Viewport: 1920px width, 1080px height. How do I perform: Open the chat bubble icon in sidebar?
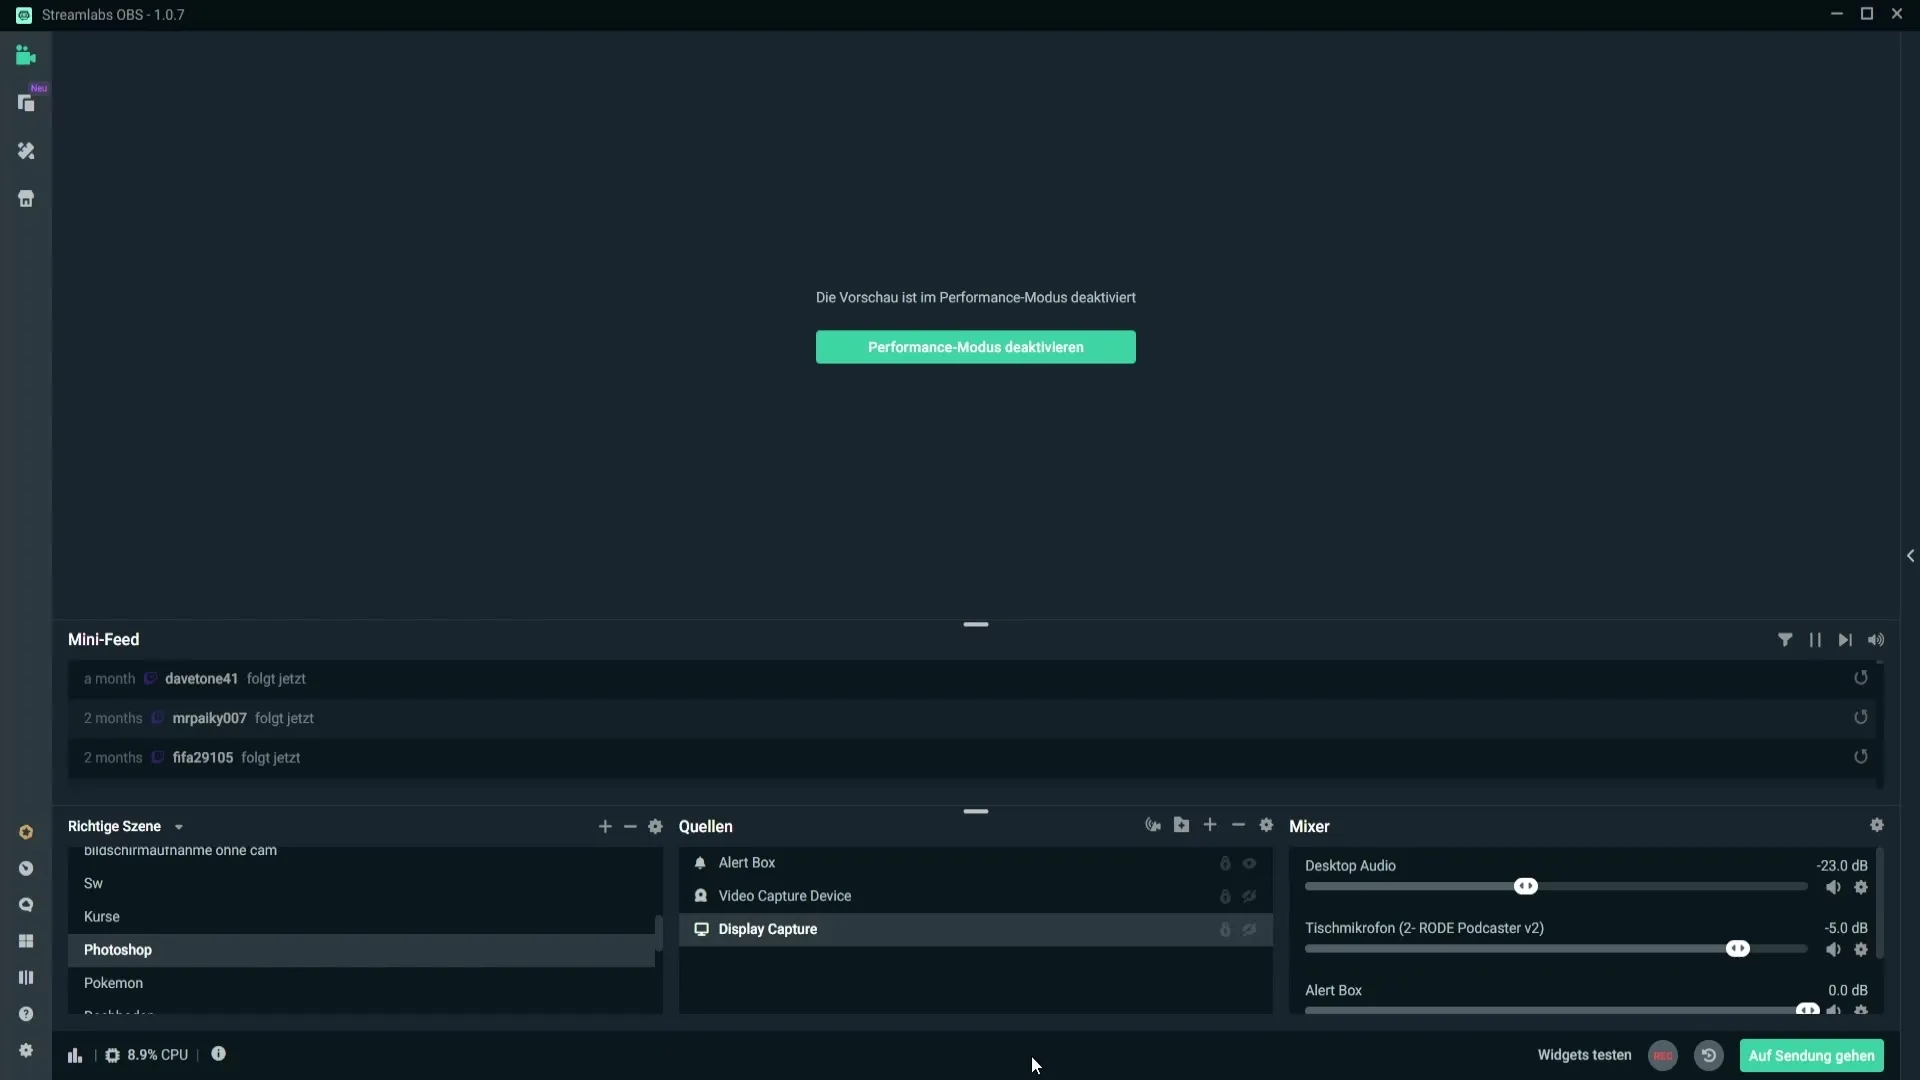coord(26,905)
